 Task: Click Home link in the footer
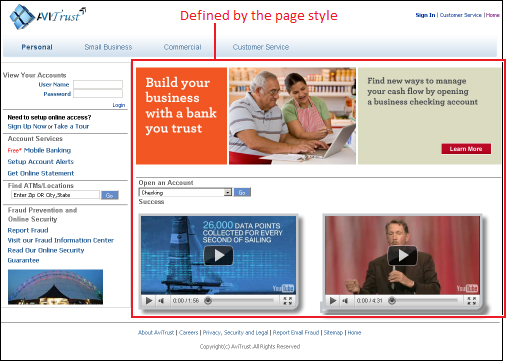point(354,333)
